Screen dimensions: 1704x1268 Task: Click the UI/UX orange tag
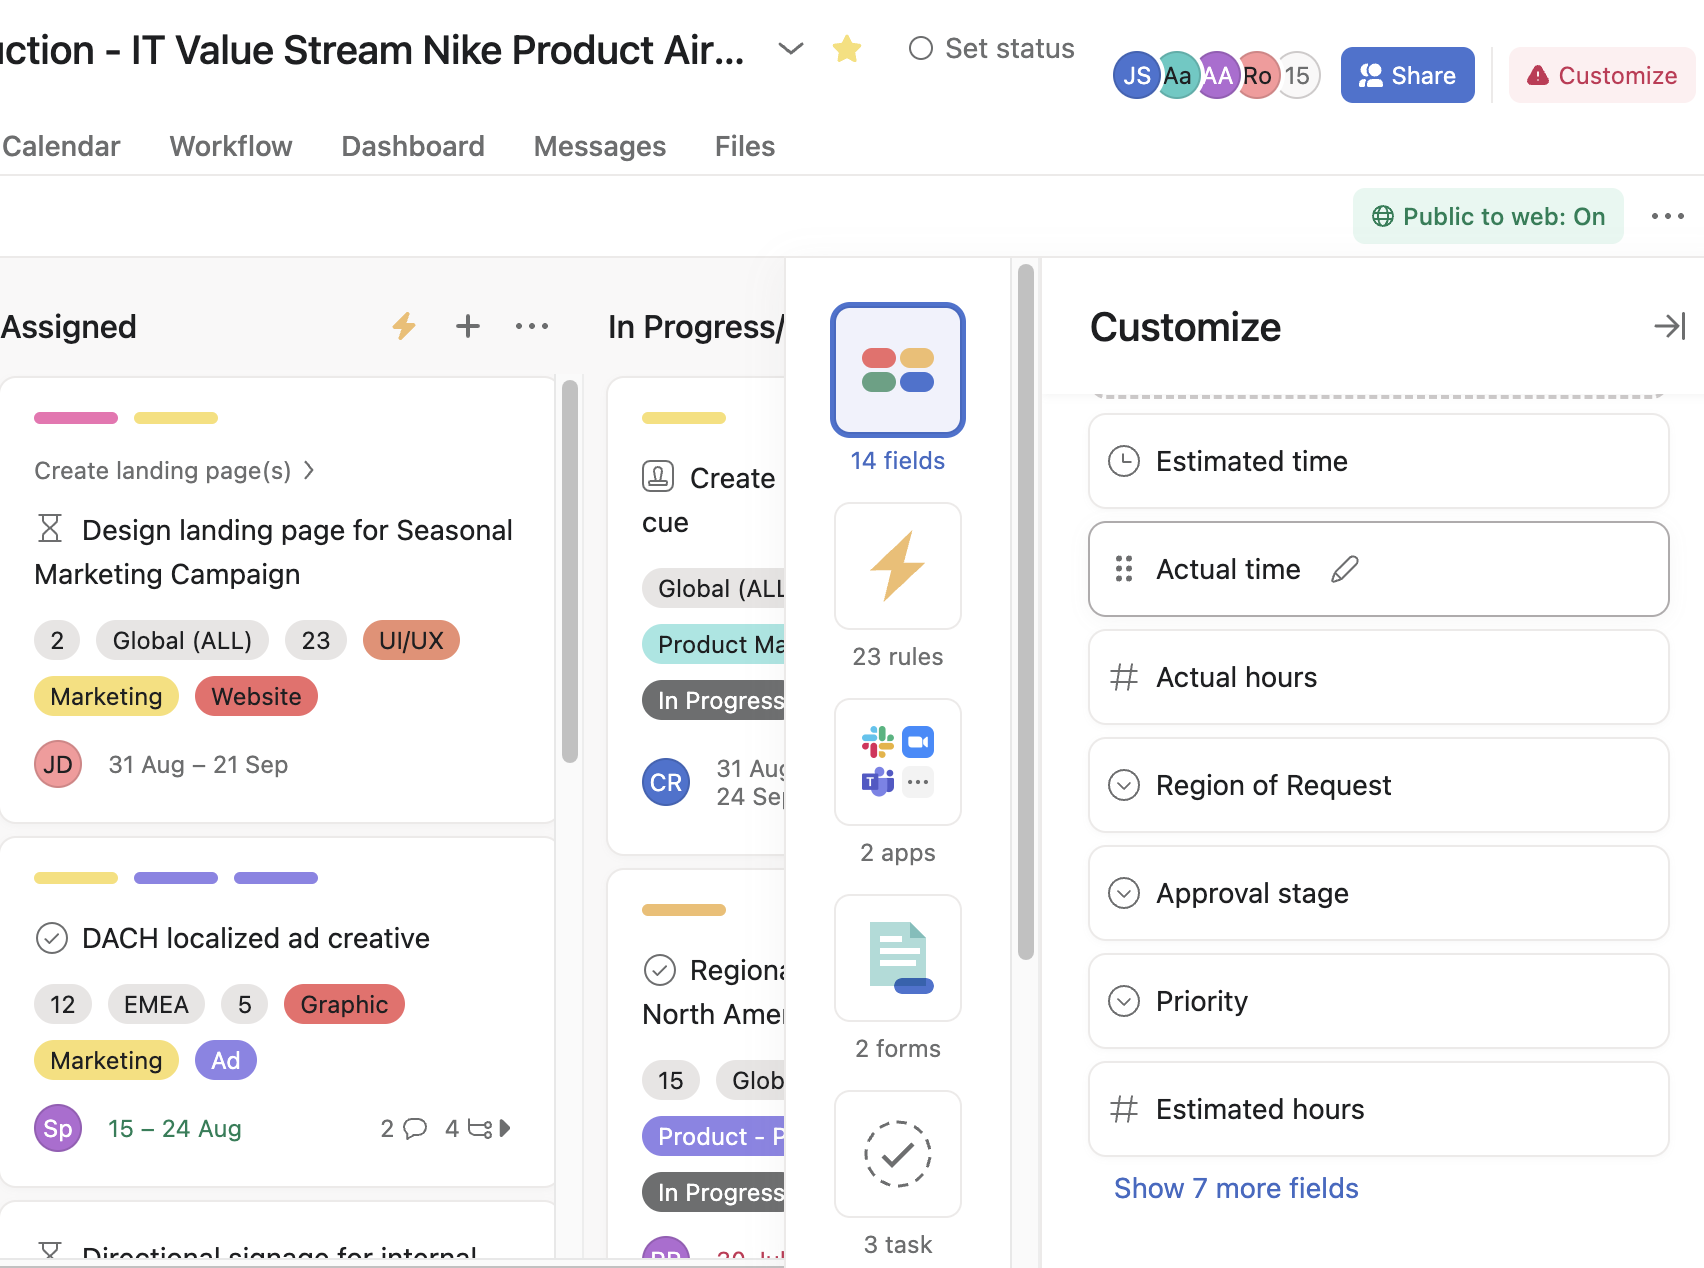tap(411, 640)
